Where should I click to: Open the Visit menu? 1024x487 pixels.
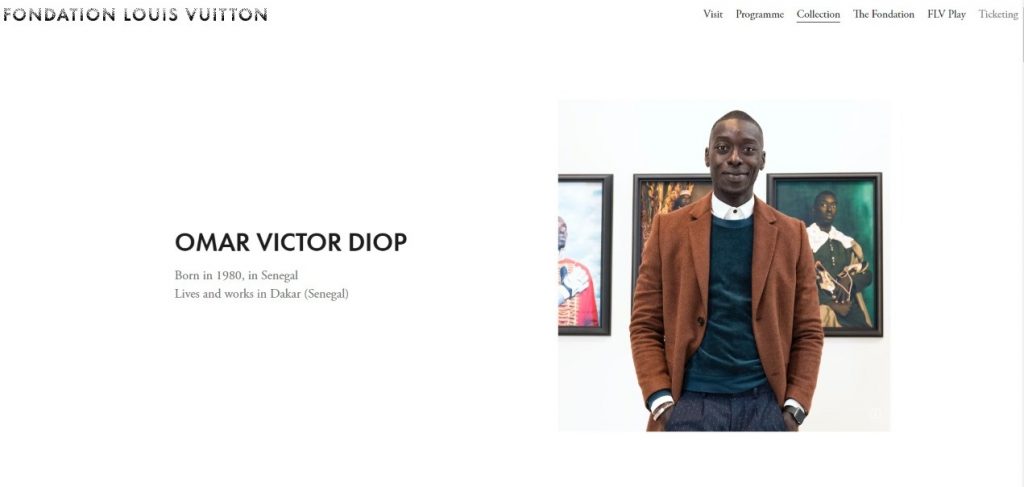712,14
